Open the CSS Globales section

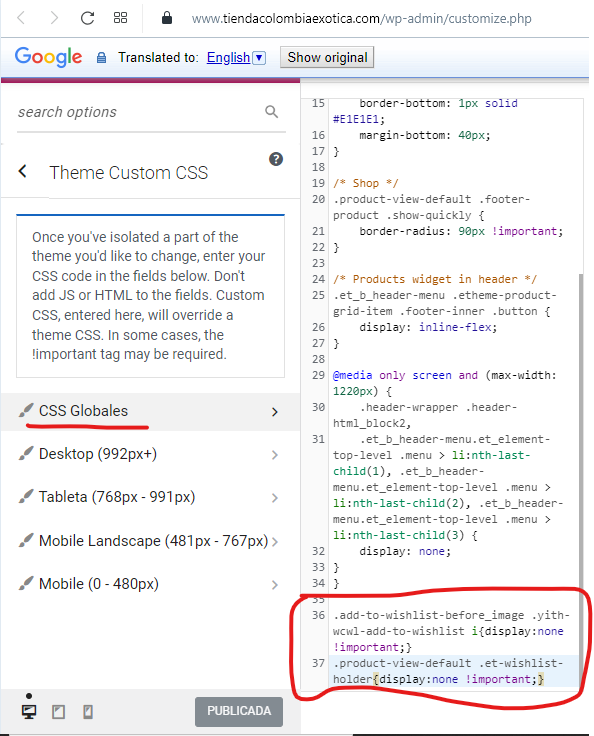coord(150,412)
